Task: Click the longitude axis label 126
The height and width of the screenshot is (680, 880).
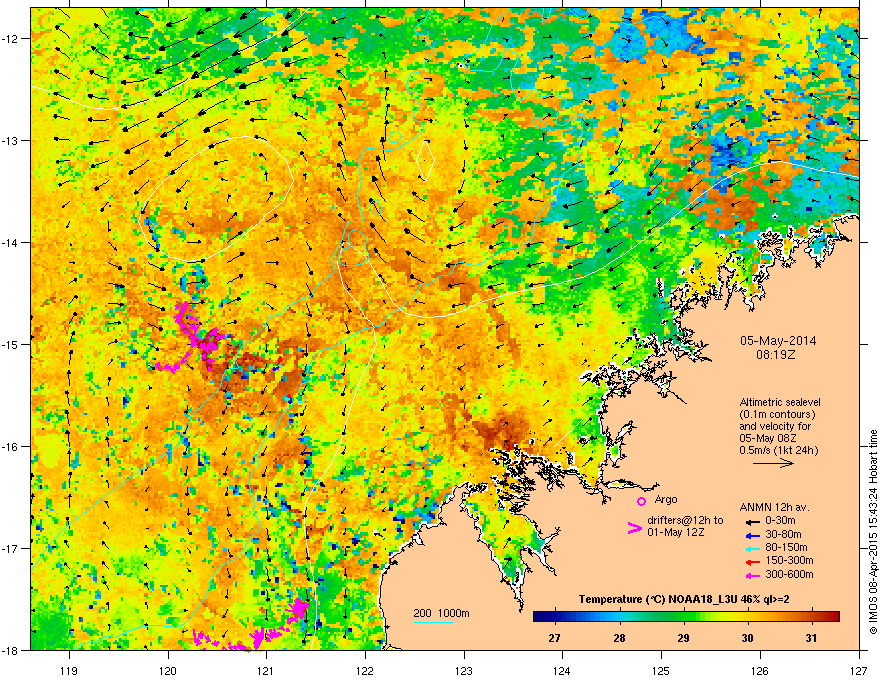Action: 760,670
